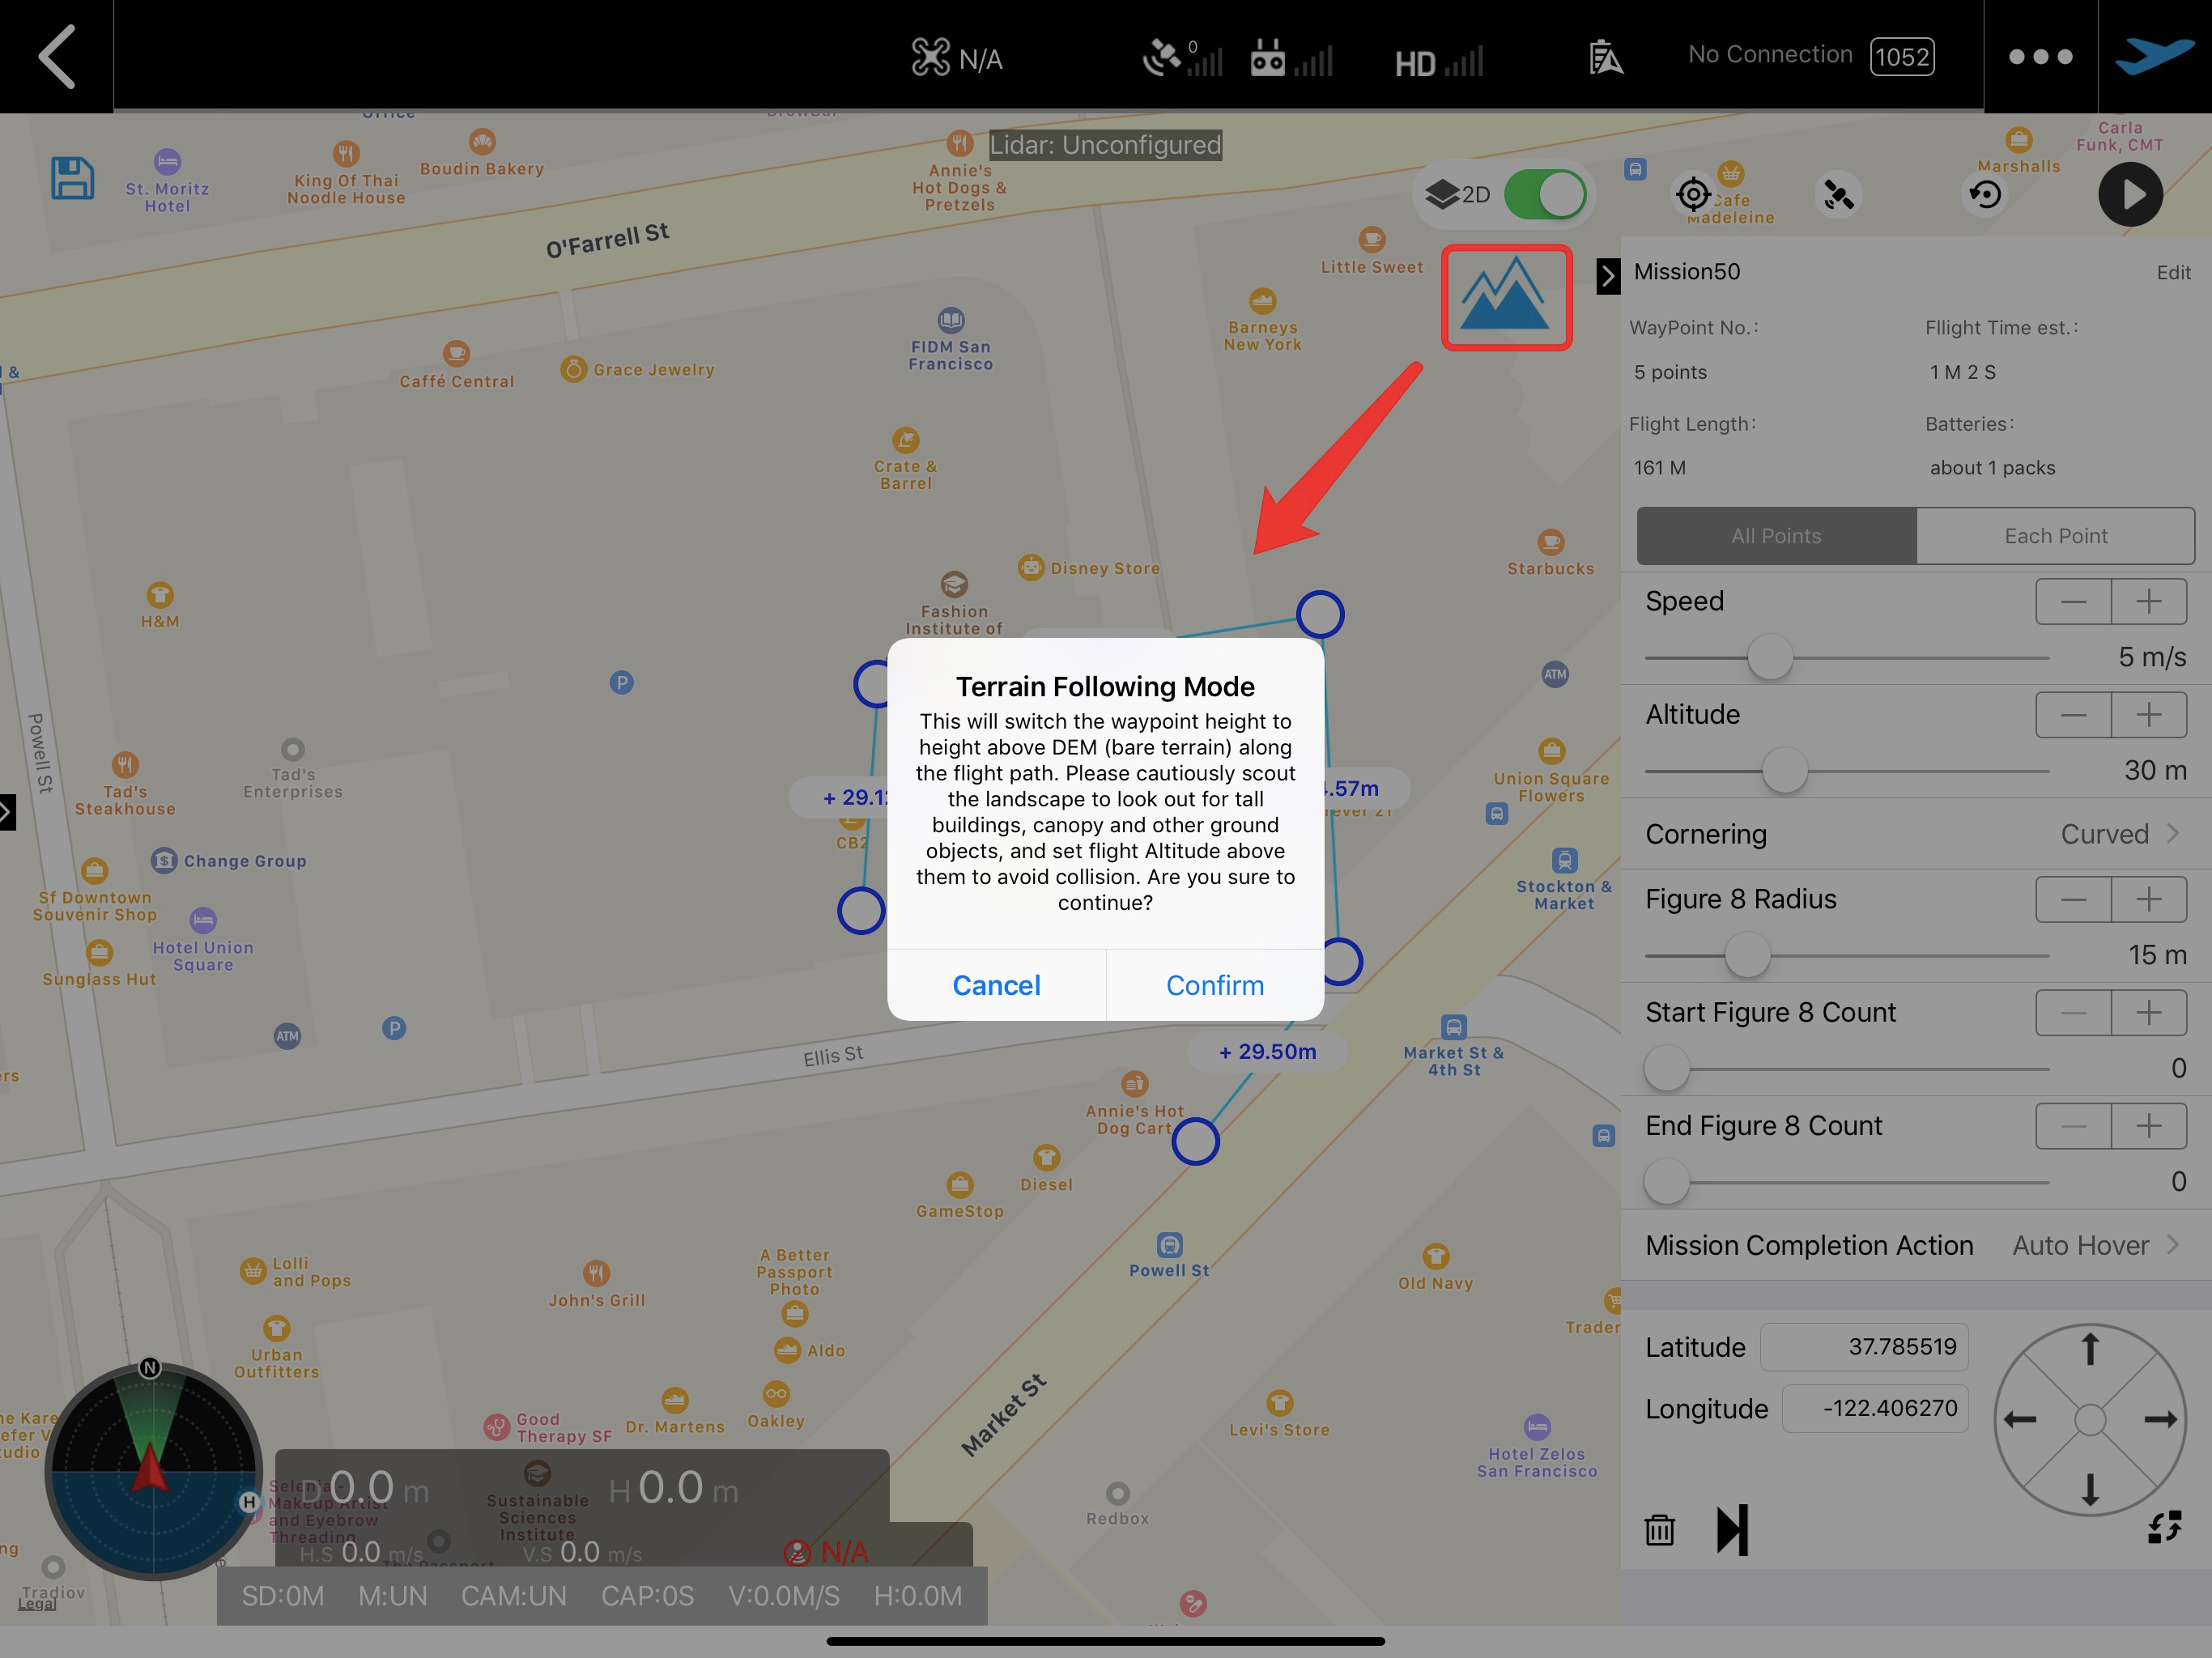Click the End Figure 8 Count slider handle

pos(1666,1182)
